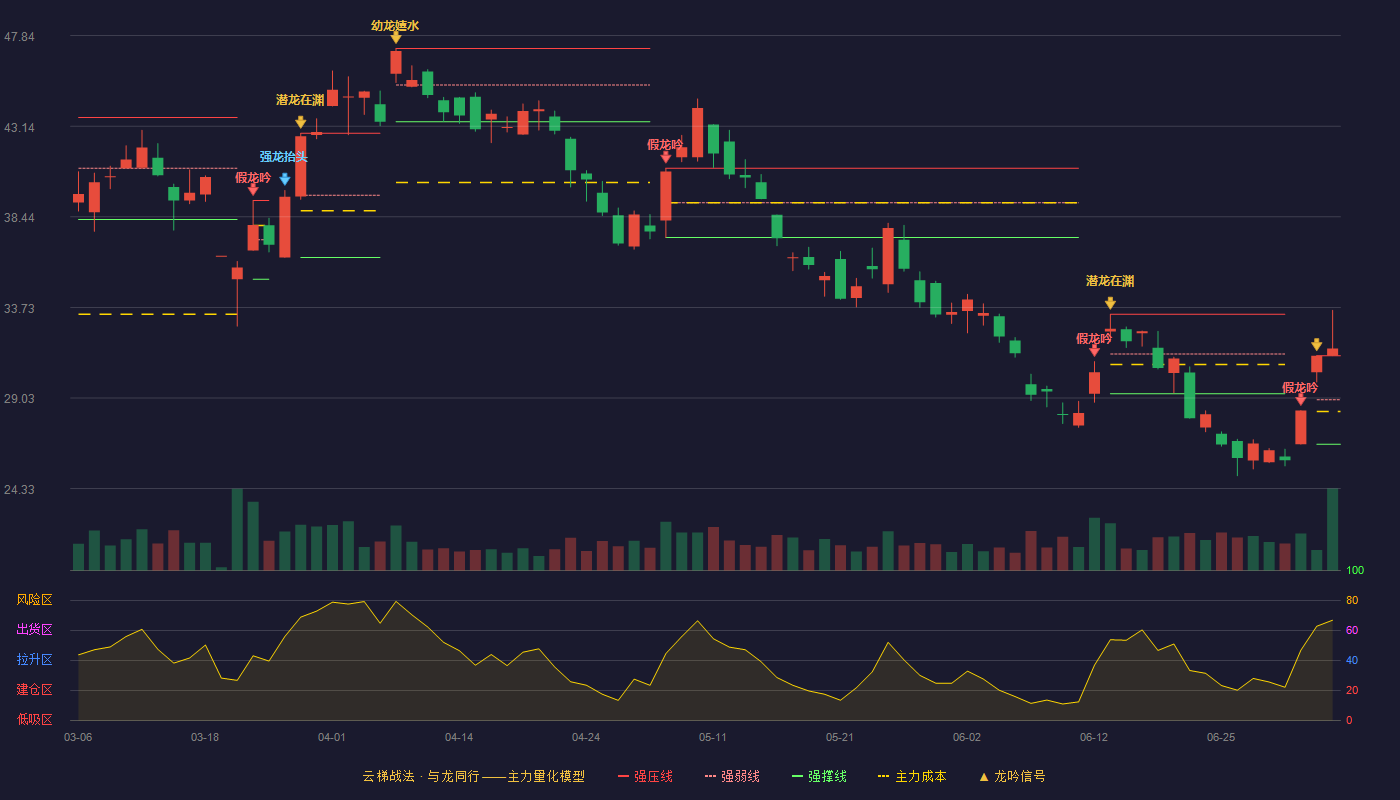Toggle the 强弱线 legend entry
This screenshot has height=800, width=1400.
click(x=732, y=776)
